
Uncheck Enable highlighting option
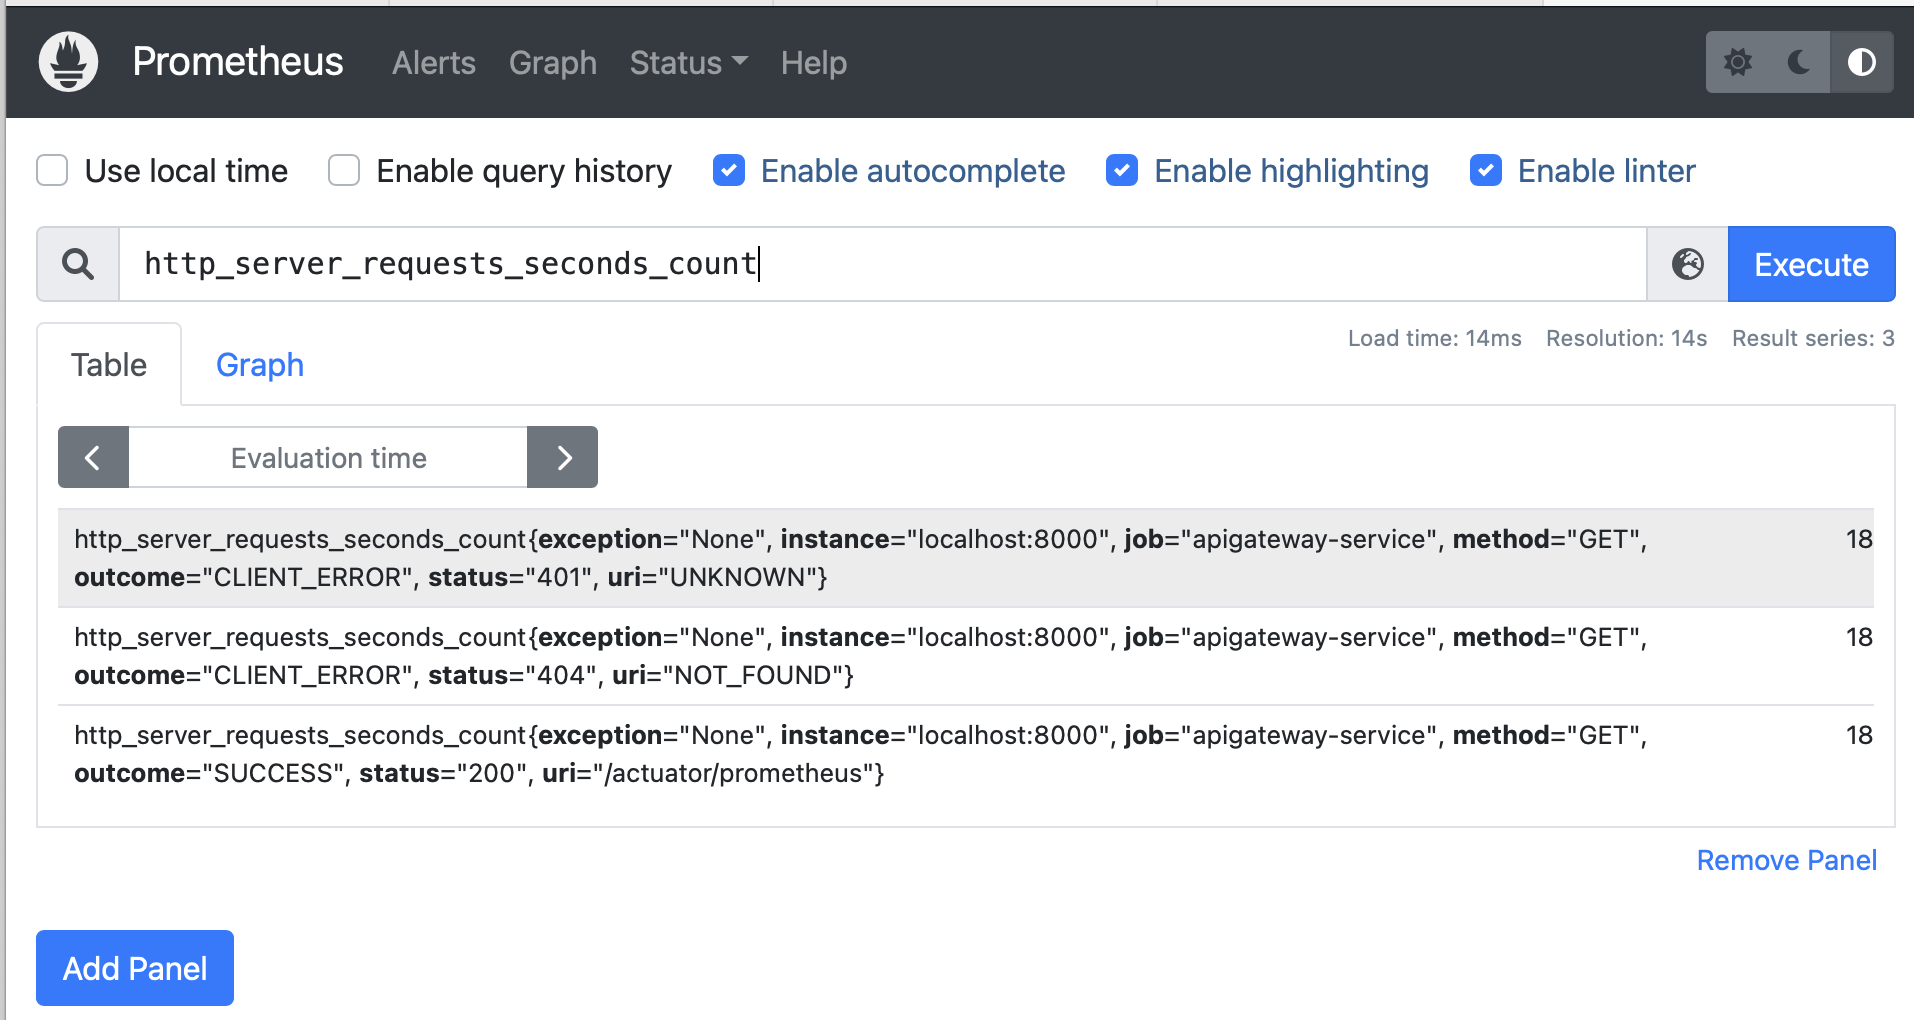coord(1122,171)
